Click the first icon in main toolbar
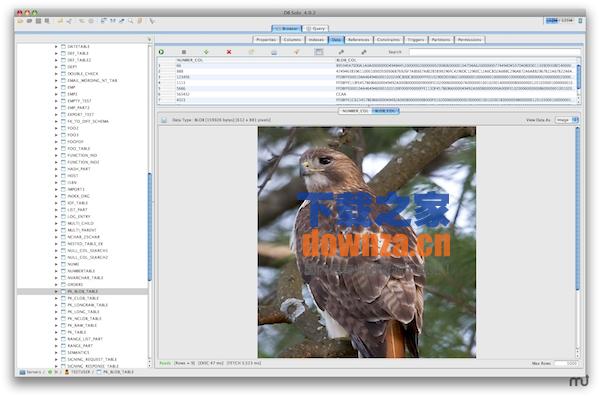This screenshot has height=397, width=600. point(20,21)
